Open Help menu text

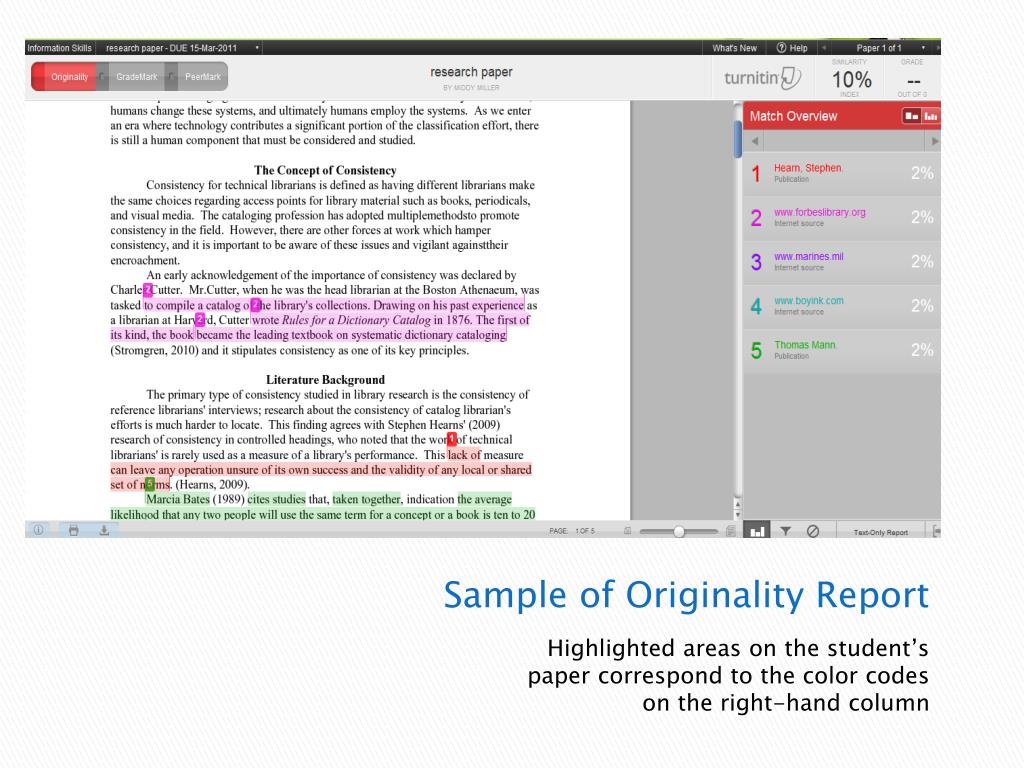tap(799, 48)
